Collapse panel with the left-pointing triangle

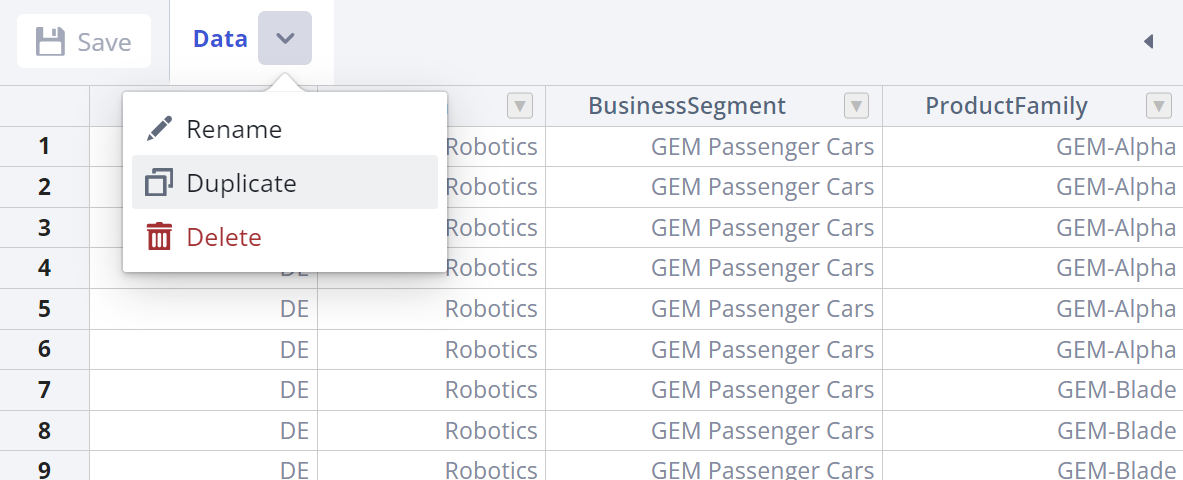(1148, 41)
